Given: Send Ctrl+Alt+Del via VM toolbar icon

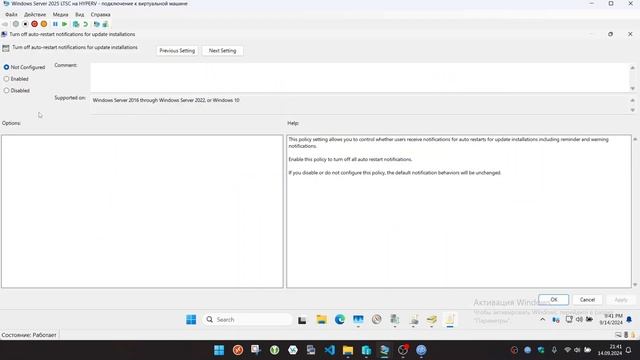Looking at the screenshot, I should pyautogui.click(x=5, y=24).
